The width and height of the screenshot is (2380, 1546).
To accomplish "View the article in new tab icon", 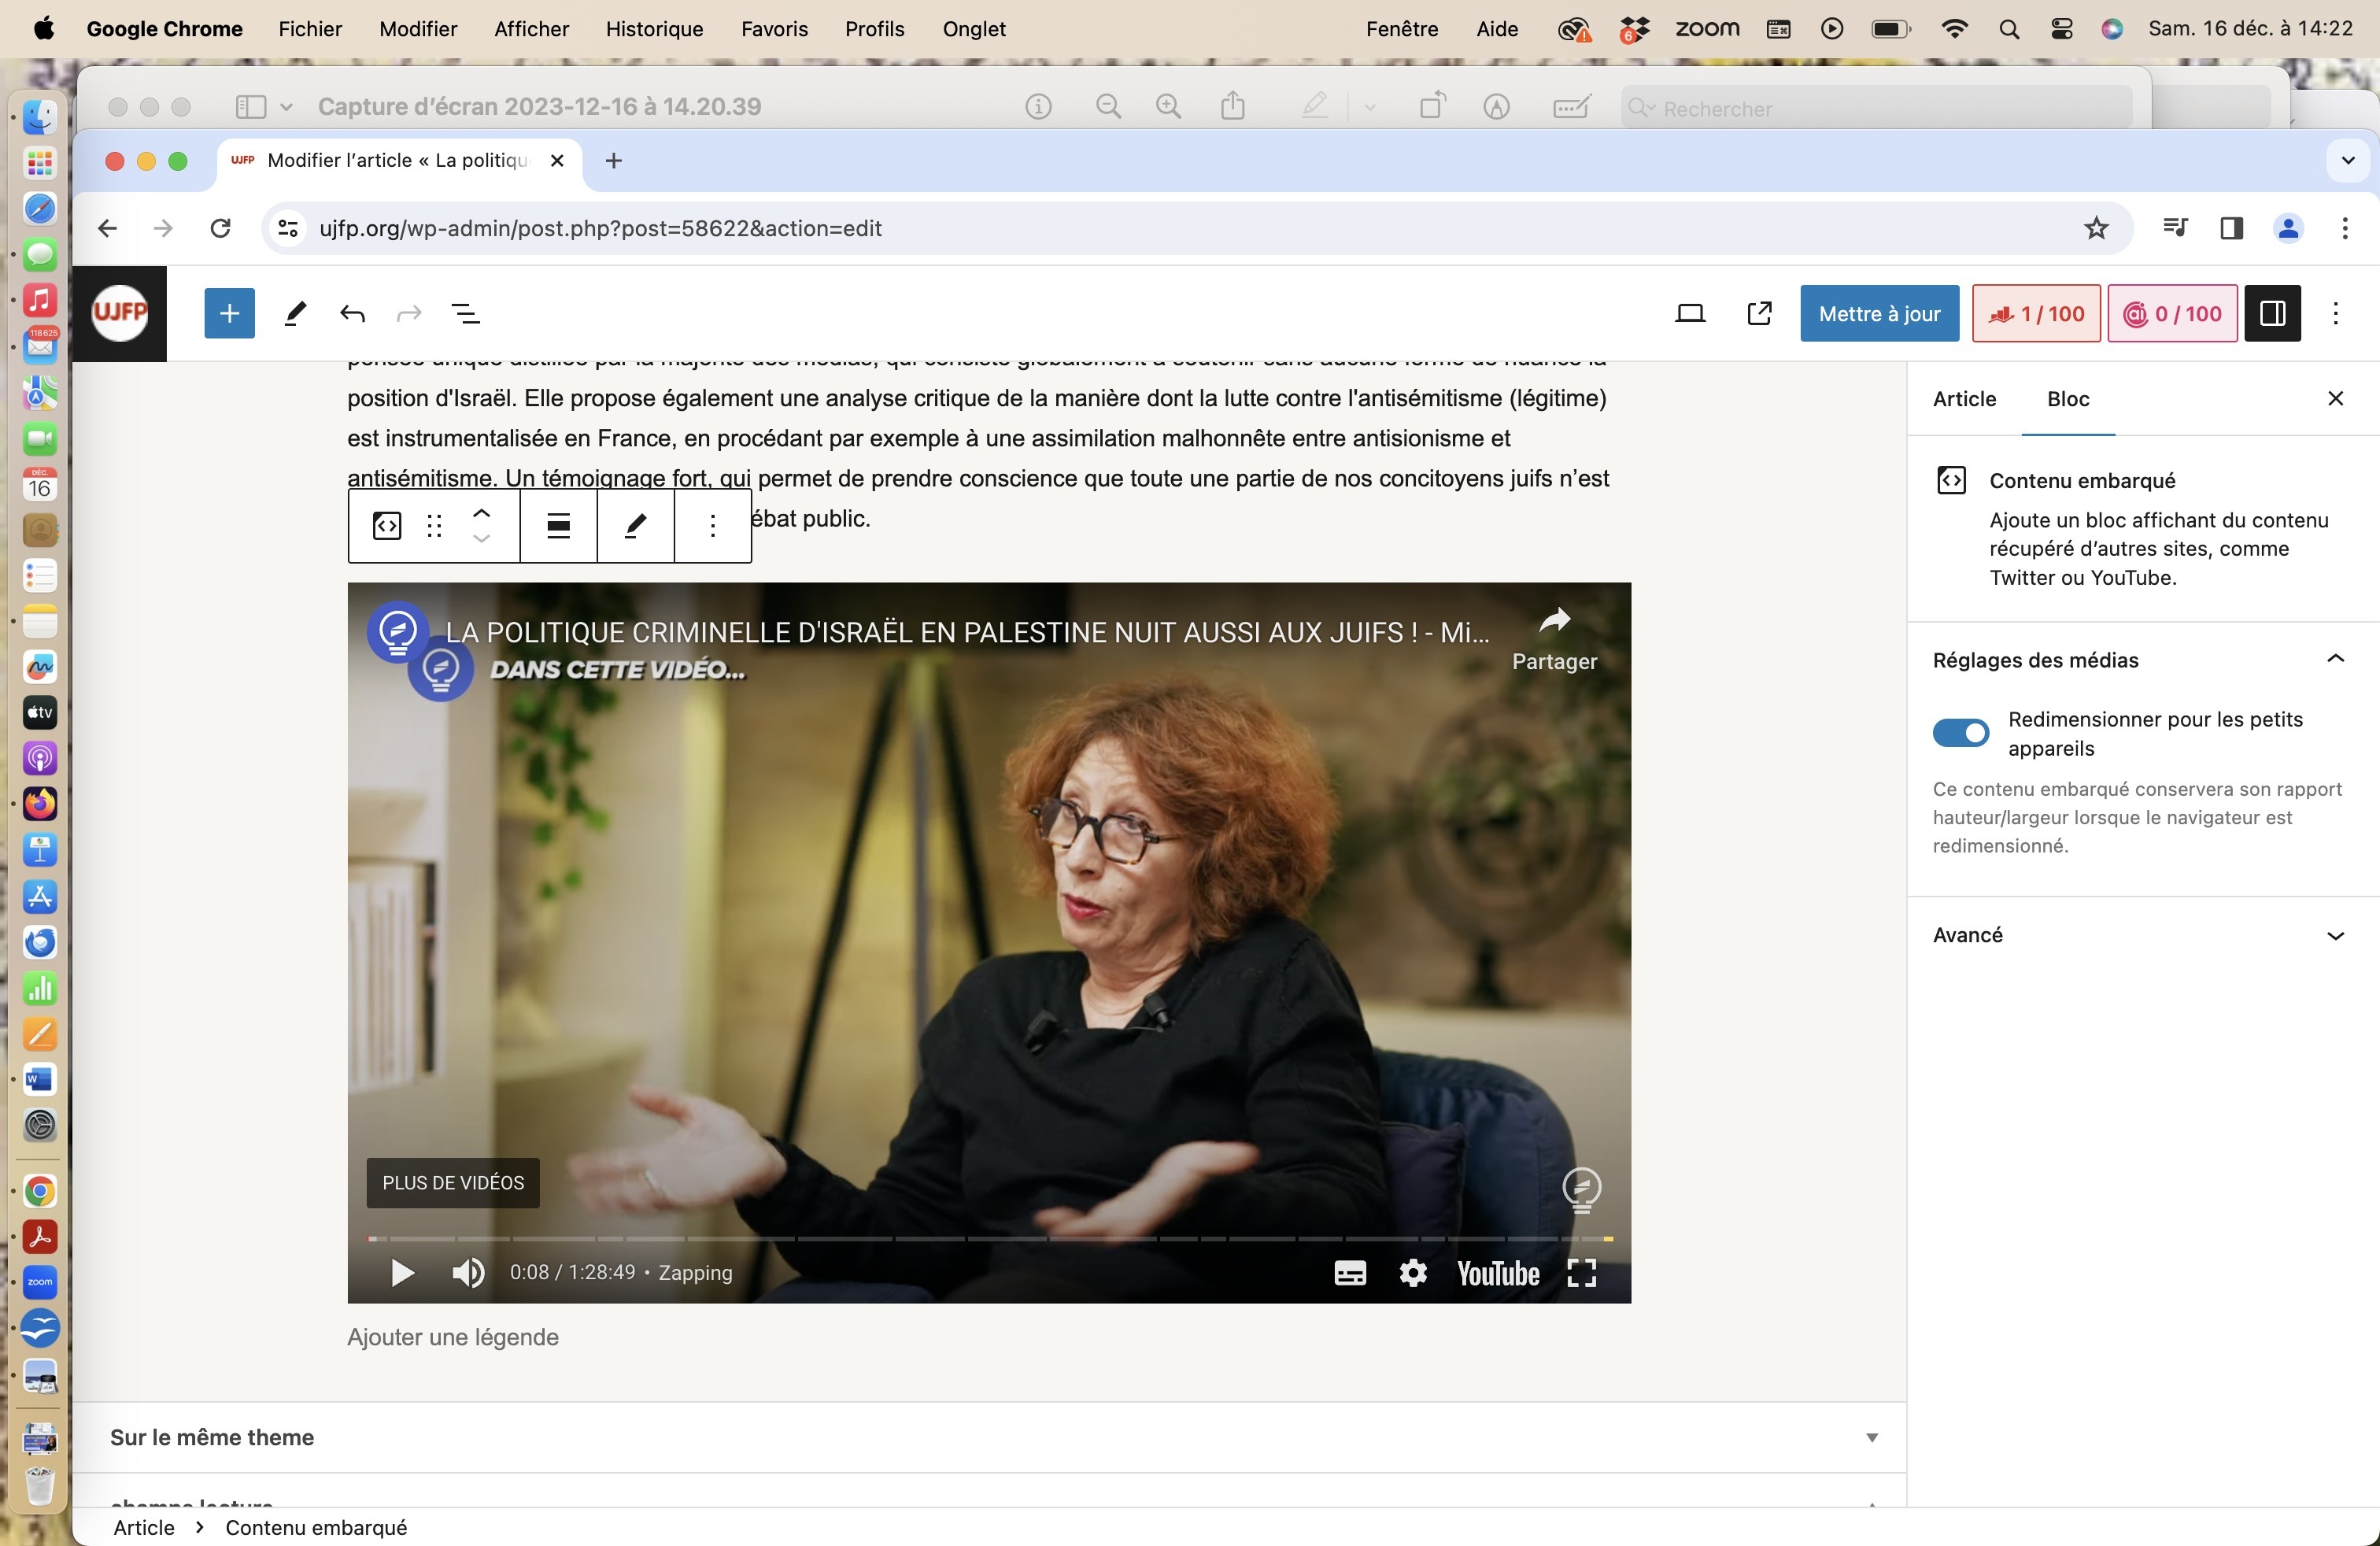I will [x=1759, y=314].
